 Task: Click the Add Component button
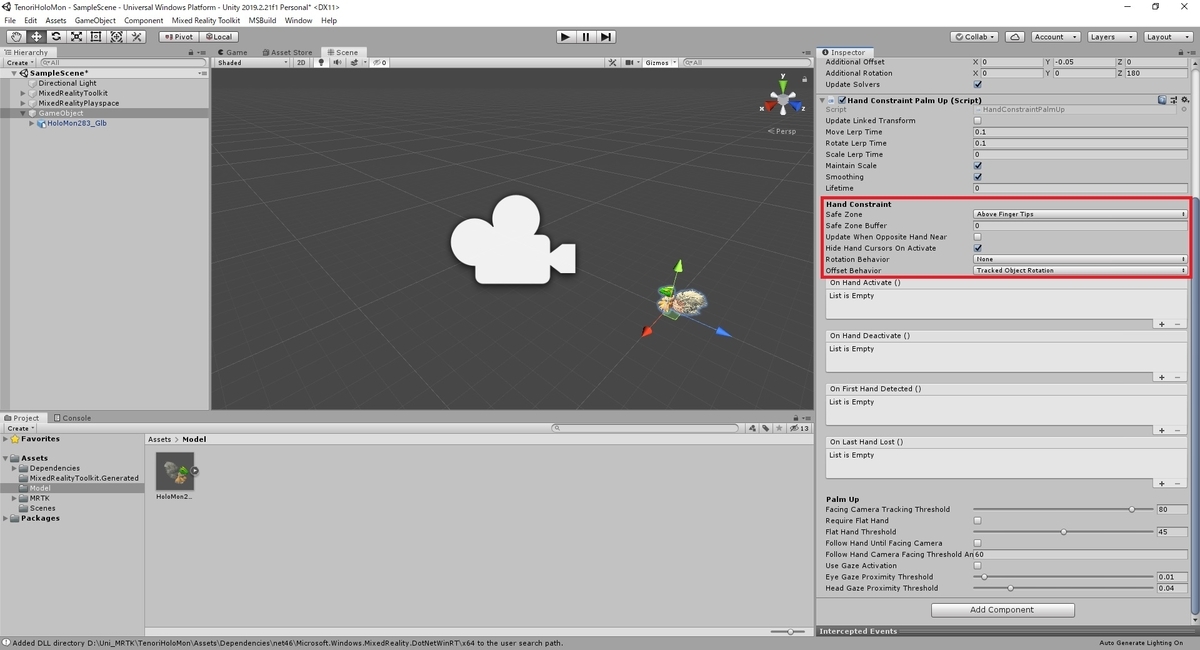pos(1003,609)
